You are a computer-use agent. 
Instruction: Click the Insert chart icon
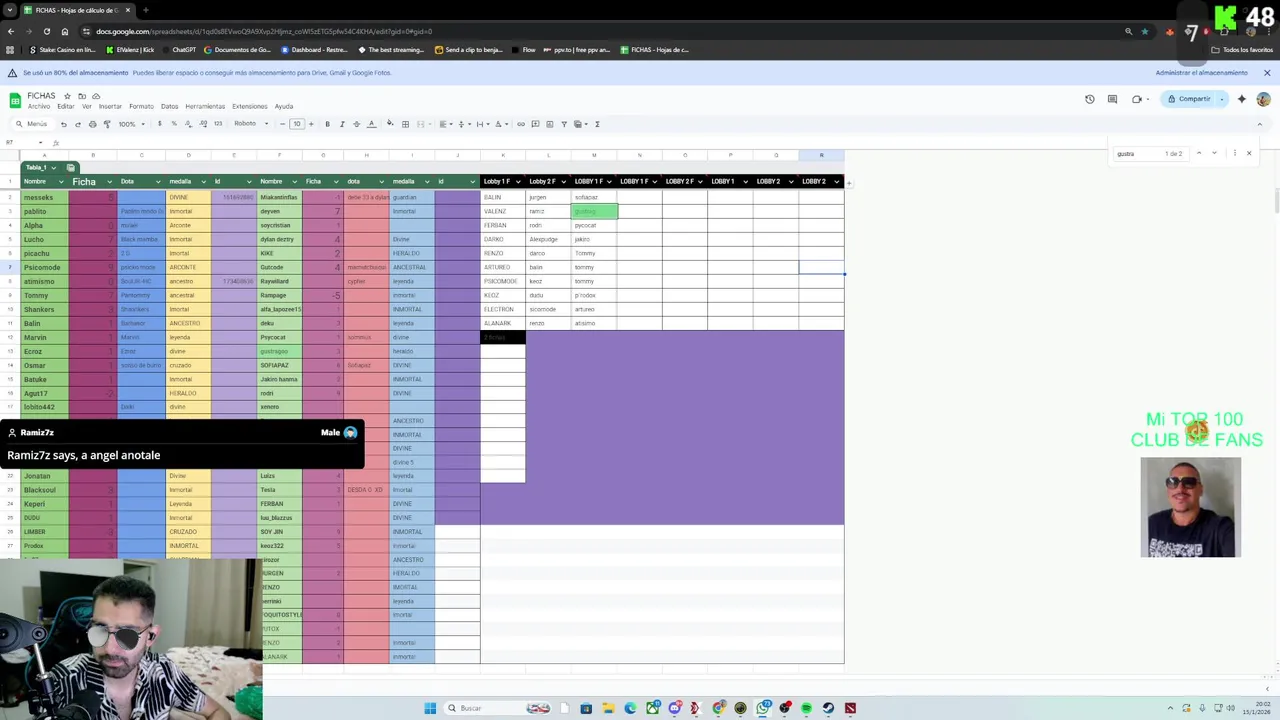pyautogui.click(x=549, y=124)
